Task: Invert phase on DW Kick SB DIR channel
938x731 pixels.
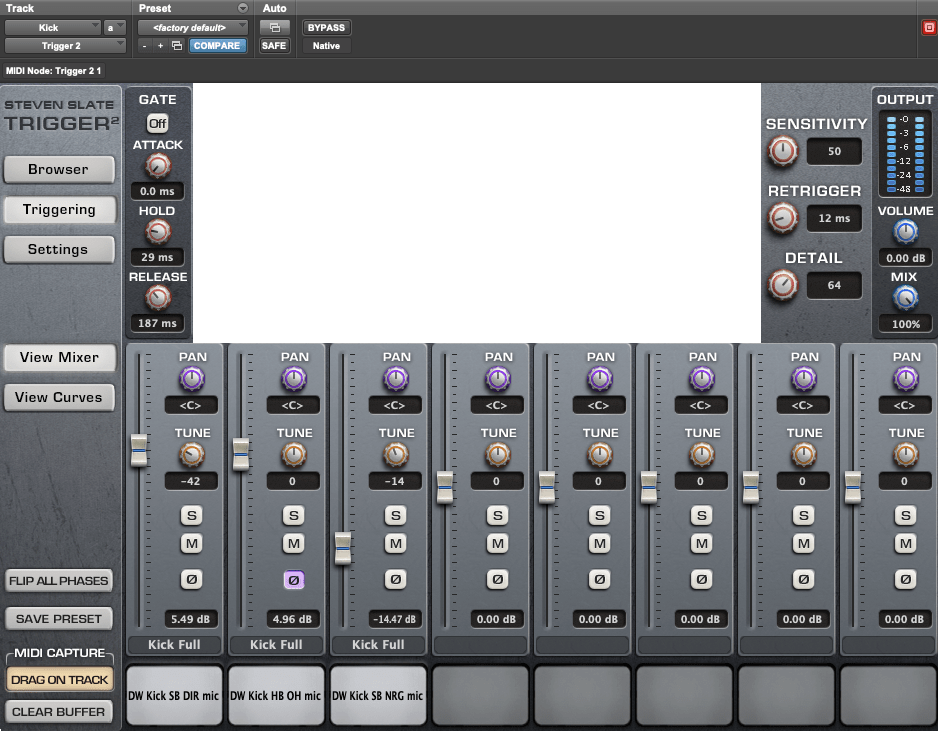Action: [x=191, y=579]
